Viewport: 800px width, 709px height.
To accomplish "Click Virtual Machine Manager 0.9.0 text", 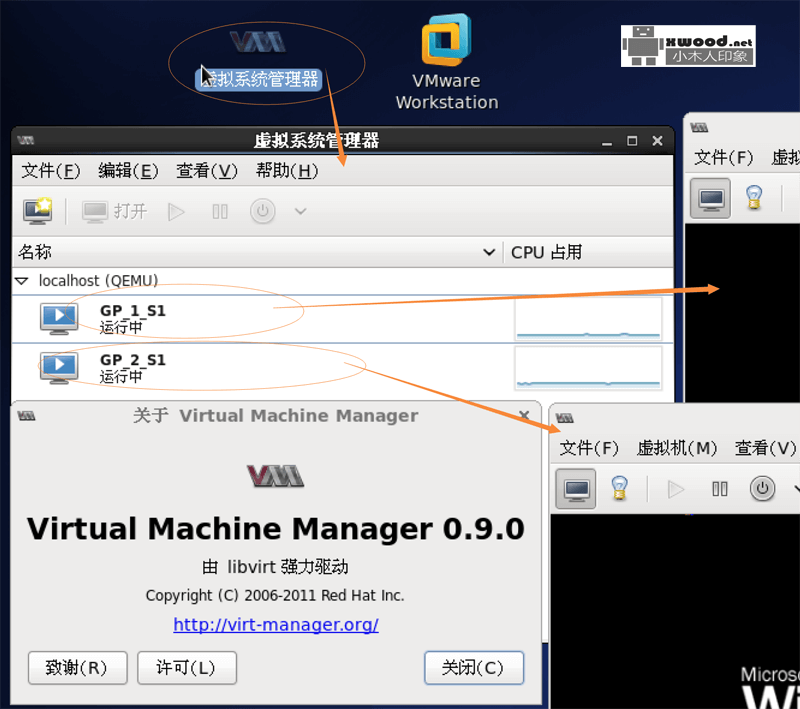I will pyautogui.click(x=276, y=529).
